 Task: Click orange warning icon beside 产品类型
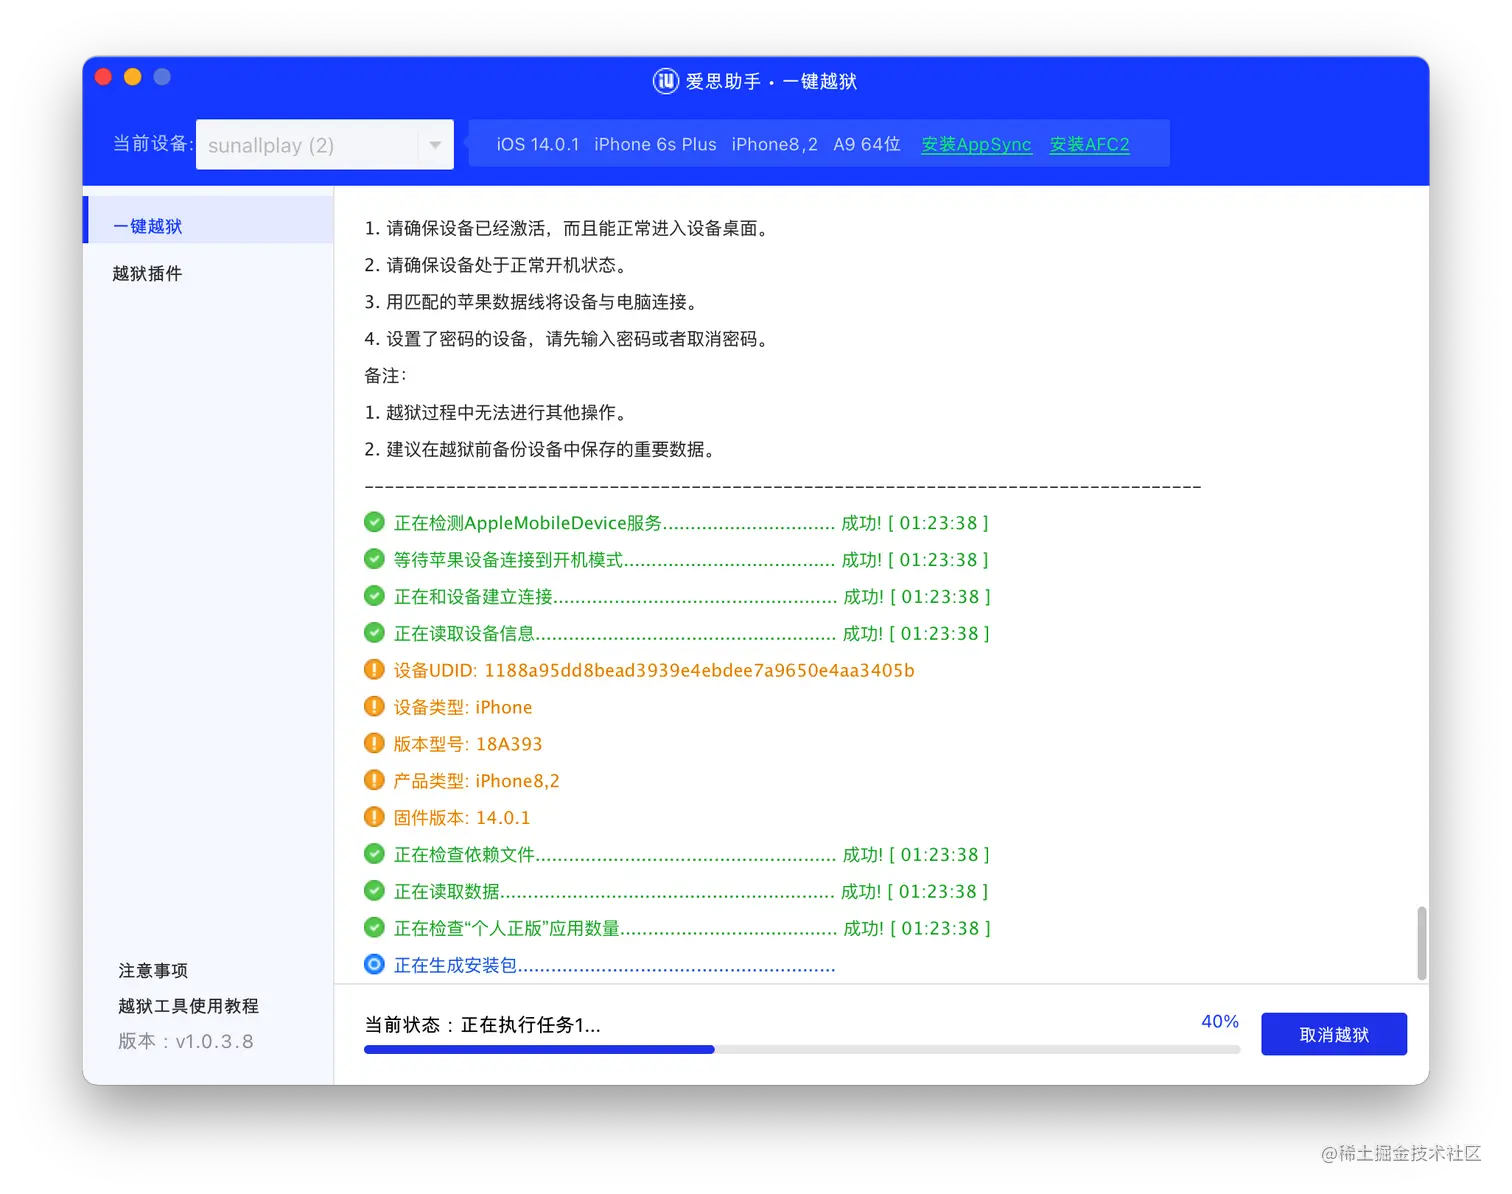pos(374,780)
